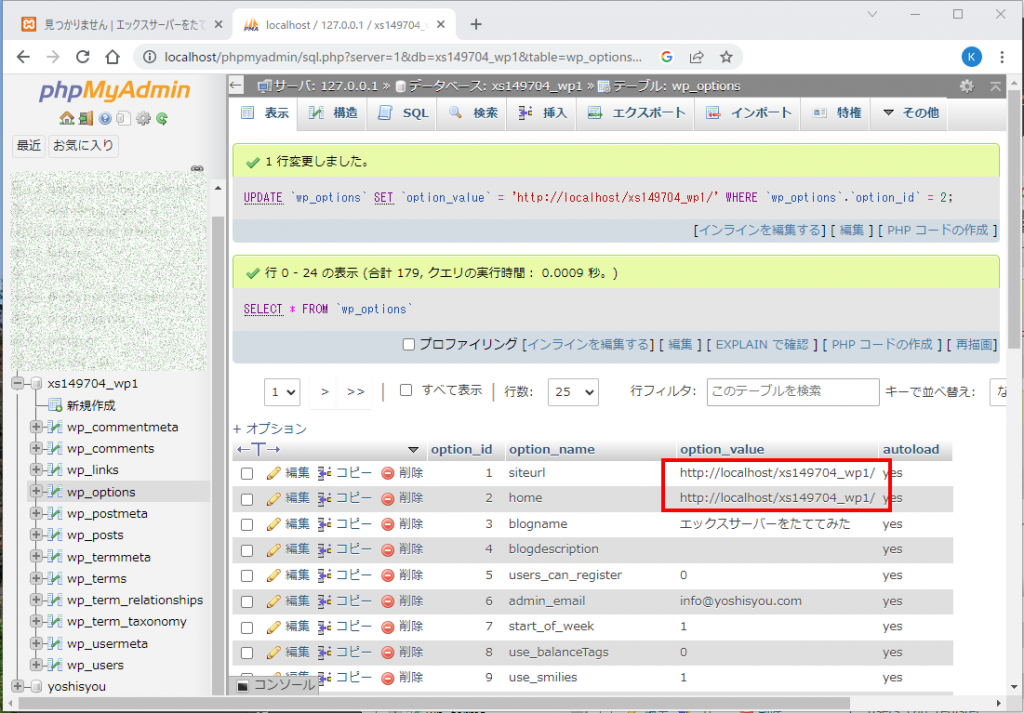The height and width of the screenshot is (713, 1024).
Task: Click the phpMyAdmin home icon
Action: pos(67,119)
